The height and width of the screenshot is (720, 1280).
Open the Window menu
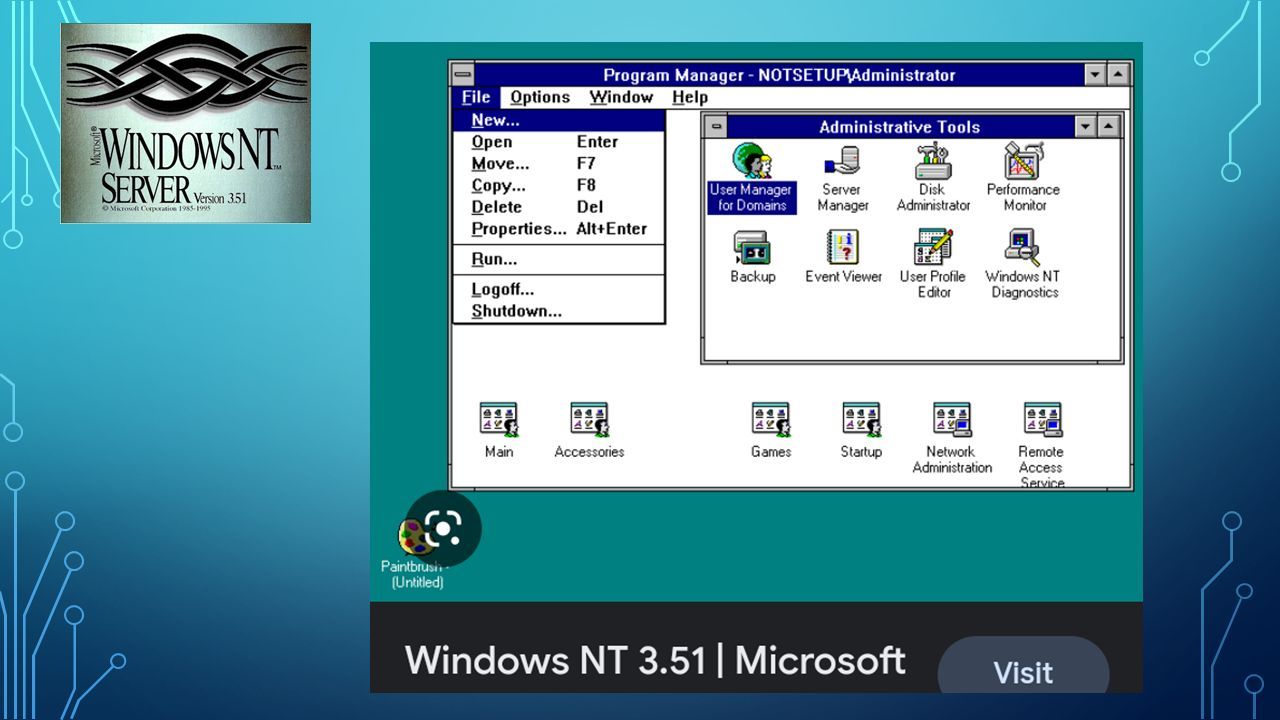[621, 97]
